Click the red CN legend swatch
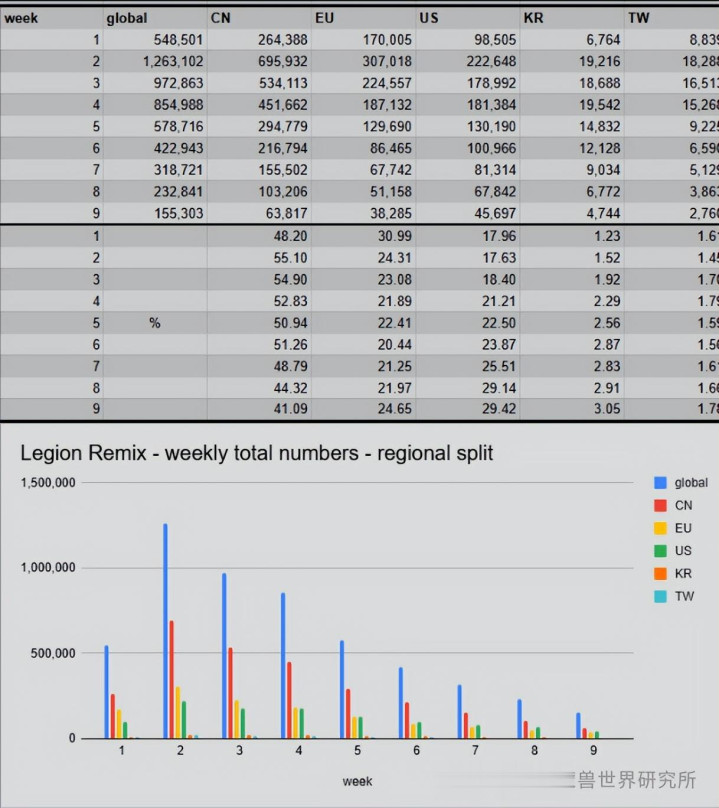This screenshot has height=808, width=719. point(658,506)
